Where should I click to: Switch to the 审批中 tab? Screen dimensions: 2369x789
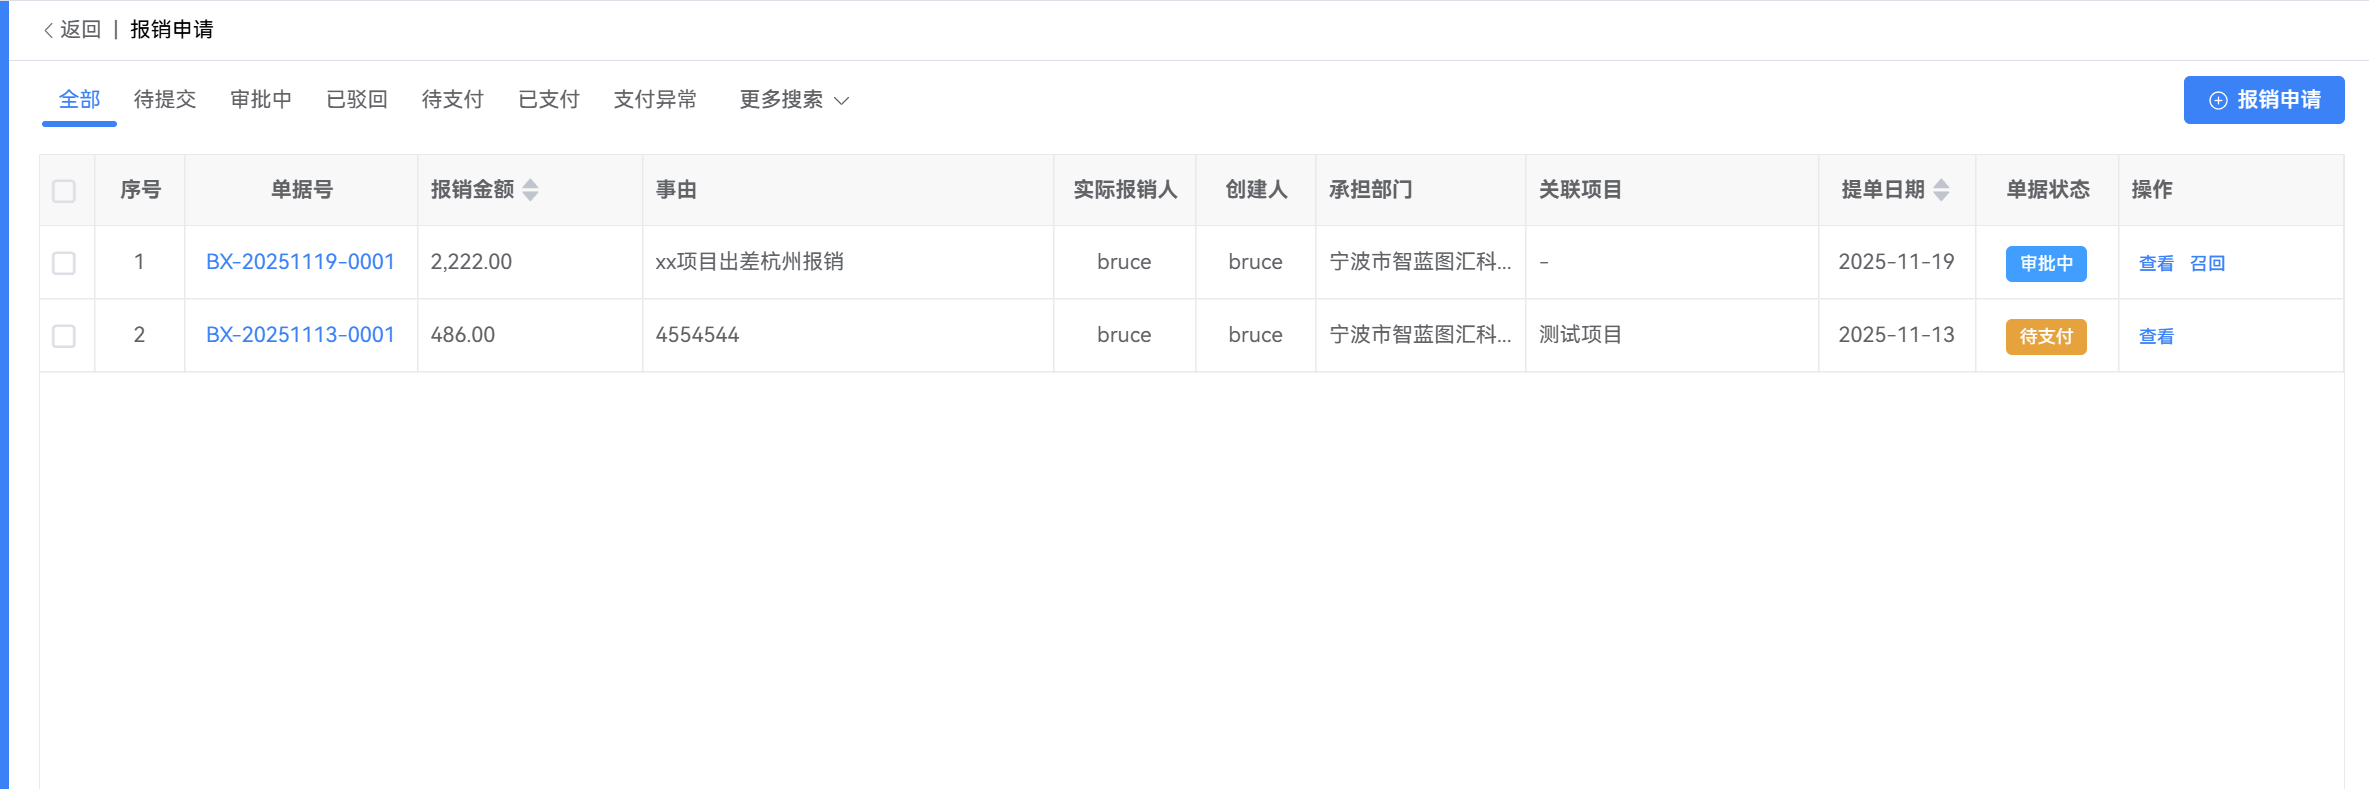pyautogui.click(x=261, y=100)
